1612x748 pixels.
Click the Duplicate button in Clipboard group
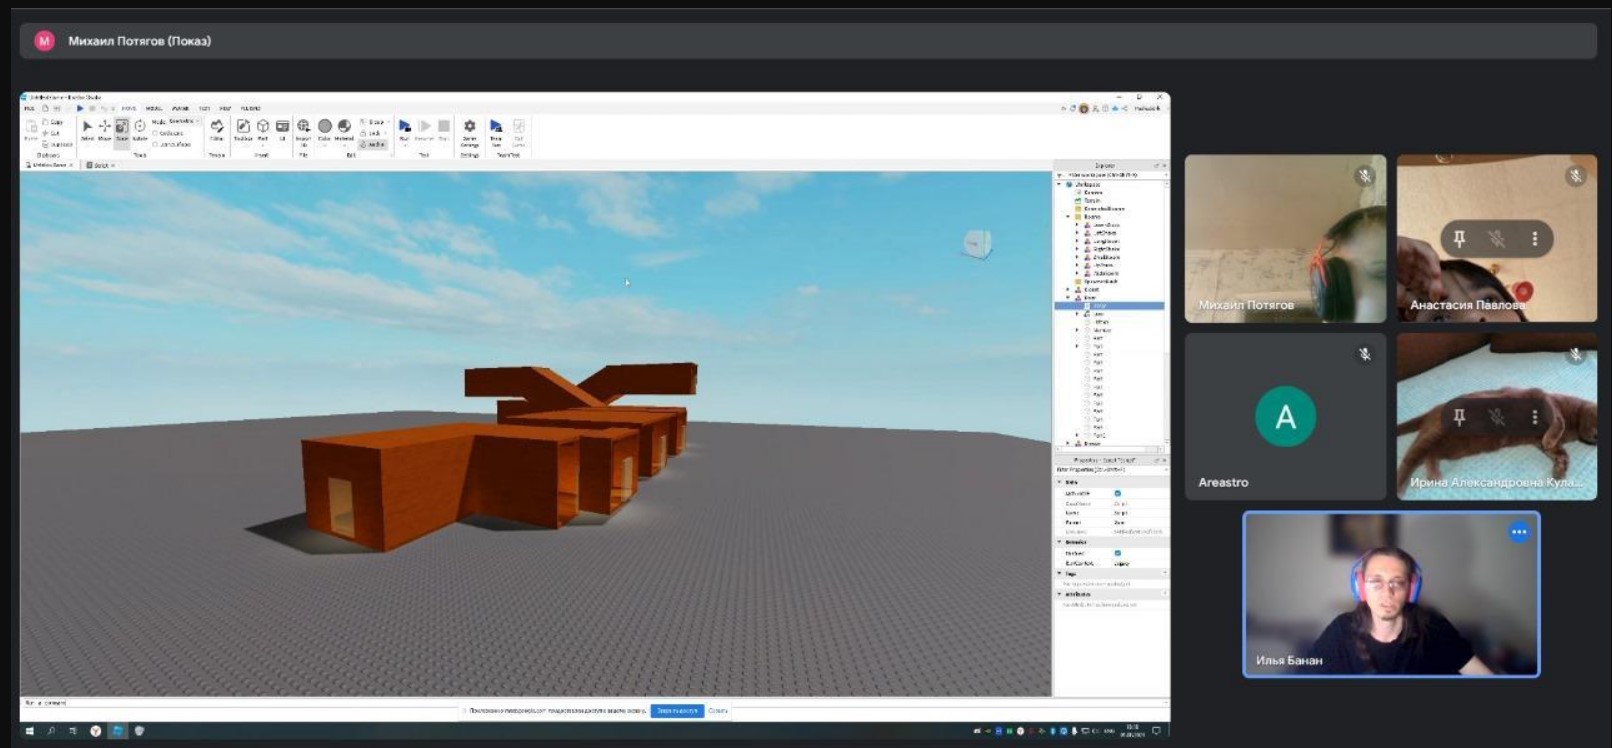pos(58,144)
